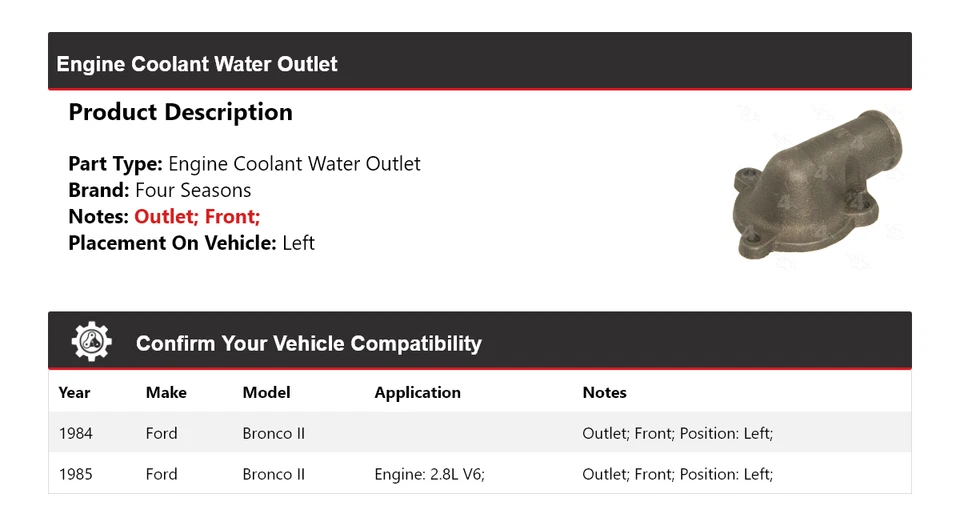Screen dimensions: 960x526
Task: Click the Year column header
Action: click(74, 393)
